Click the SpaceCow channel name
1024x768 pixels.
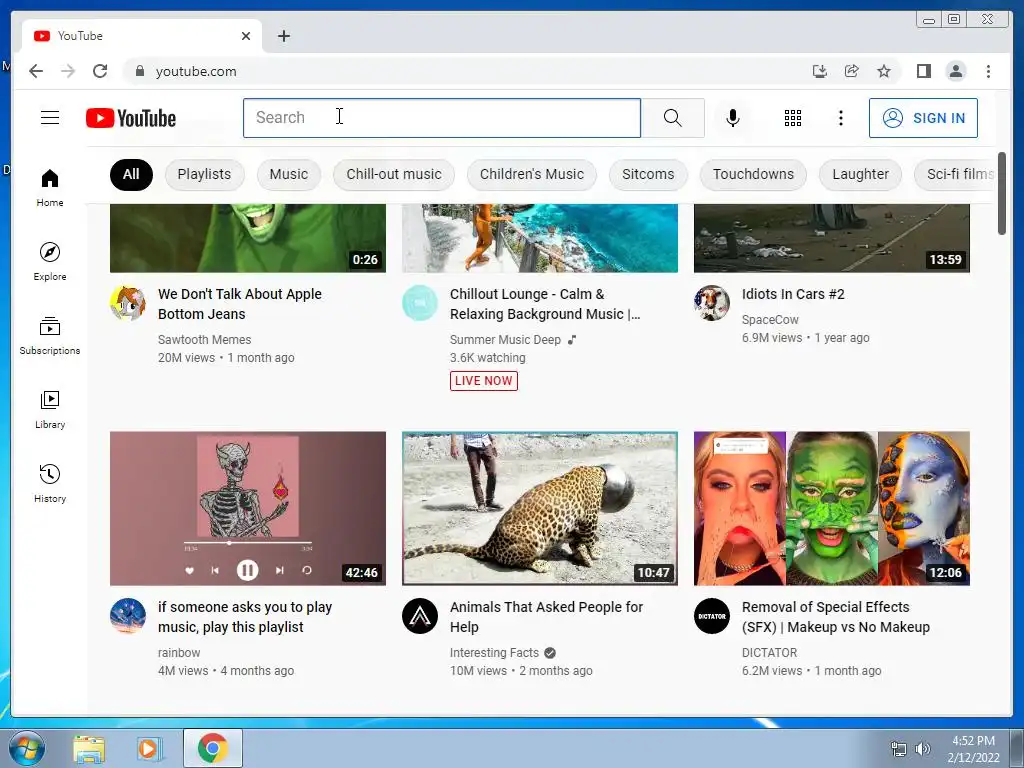click(x=770, y=319)
